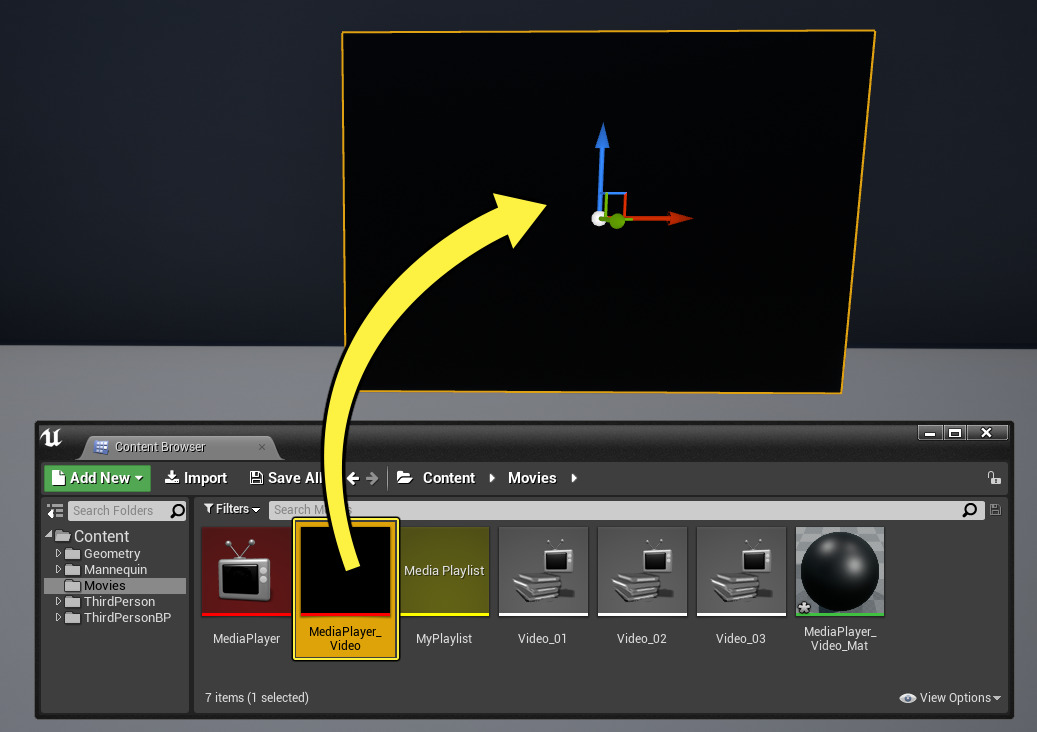1037x732 pixels.
Task: Click the Video_01 name label
Action: click(542, 639)
